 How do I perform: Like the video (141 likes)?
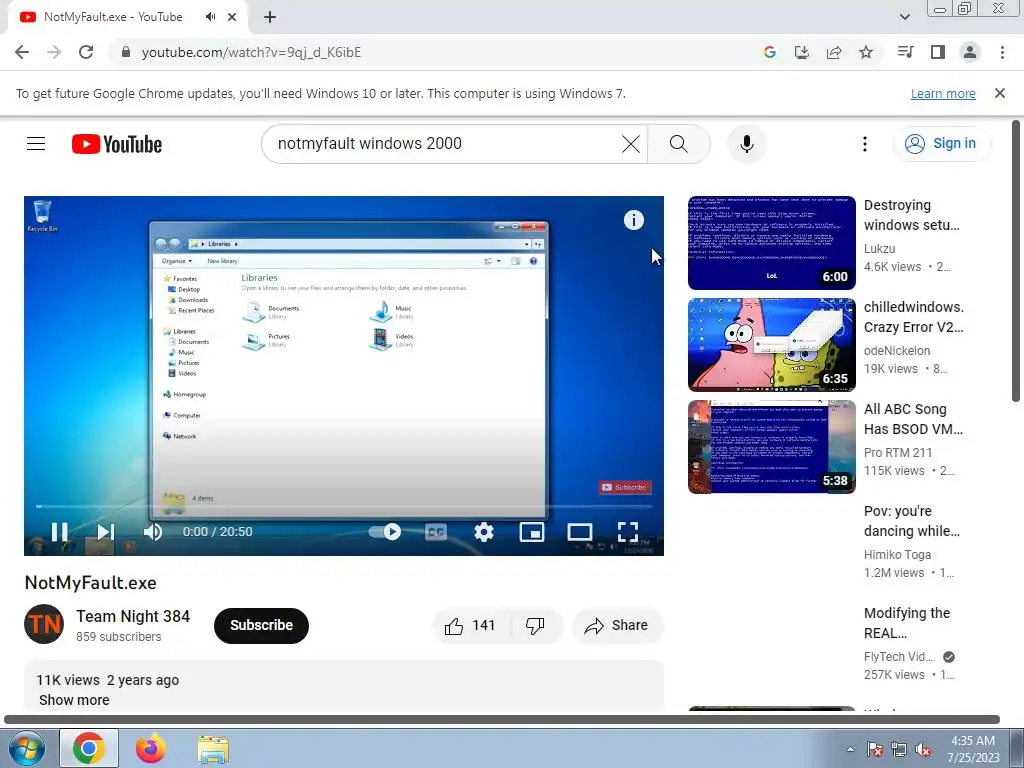point(470,626)
